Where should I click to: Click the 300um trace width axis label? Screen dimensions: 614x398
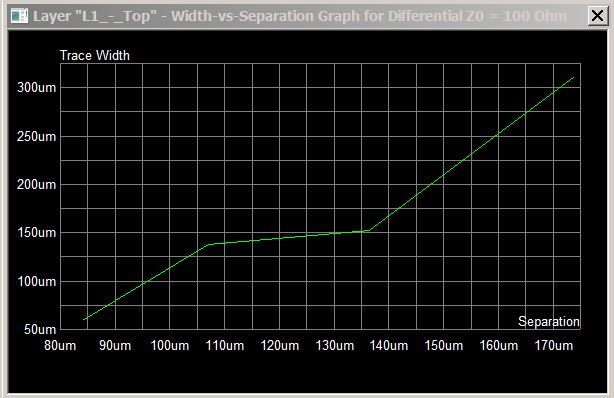coord(36,87)
